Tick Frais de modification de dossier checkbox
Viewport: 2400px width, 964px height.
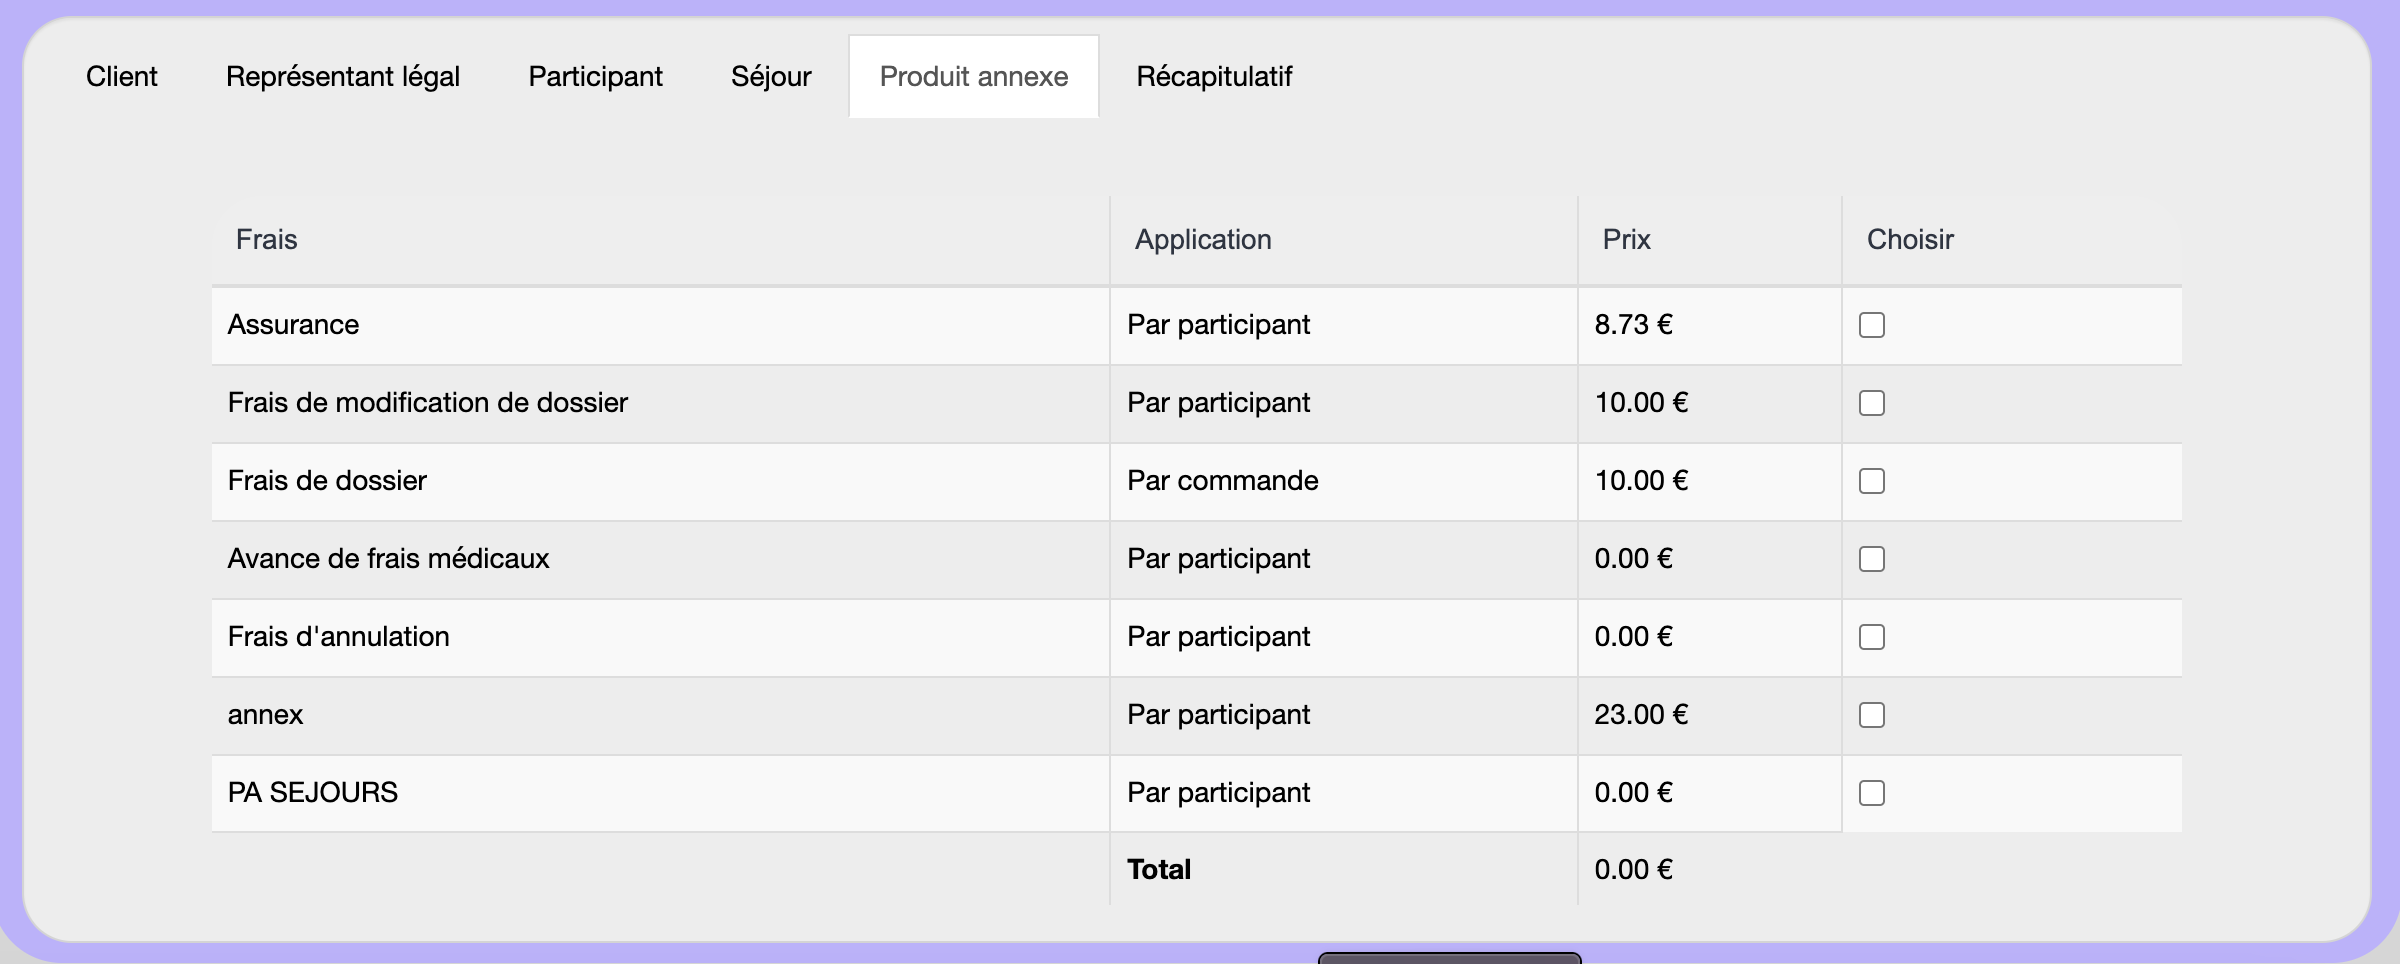pos(1871,403)
